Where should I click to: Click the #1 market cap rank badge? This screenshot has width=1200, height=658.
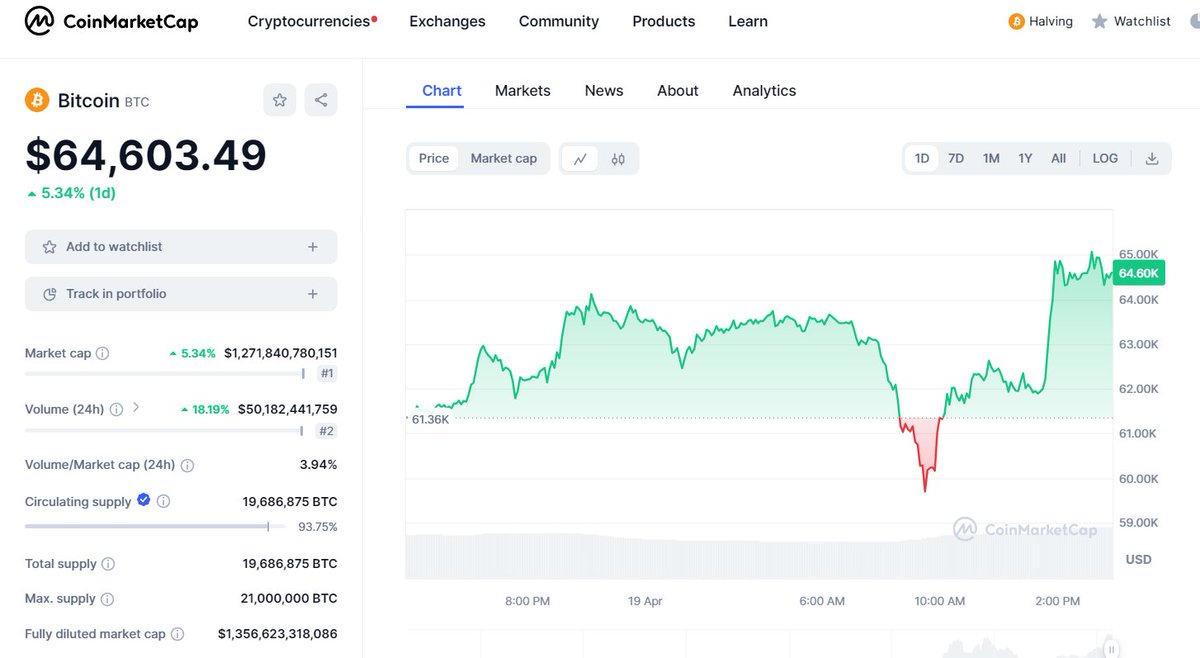coord(327,373)
